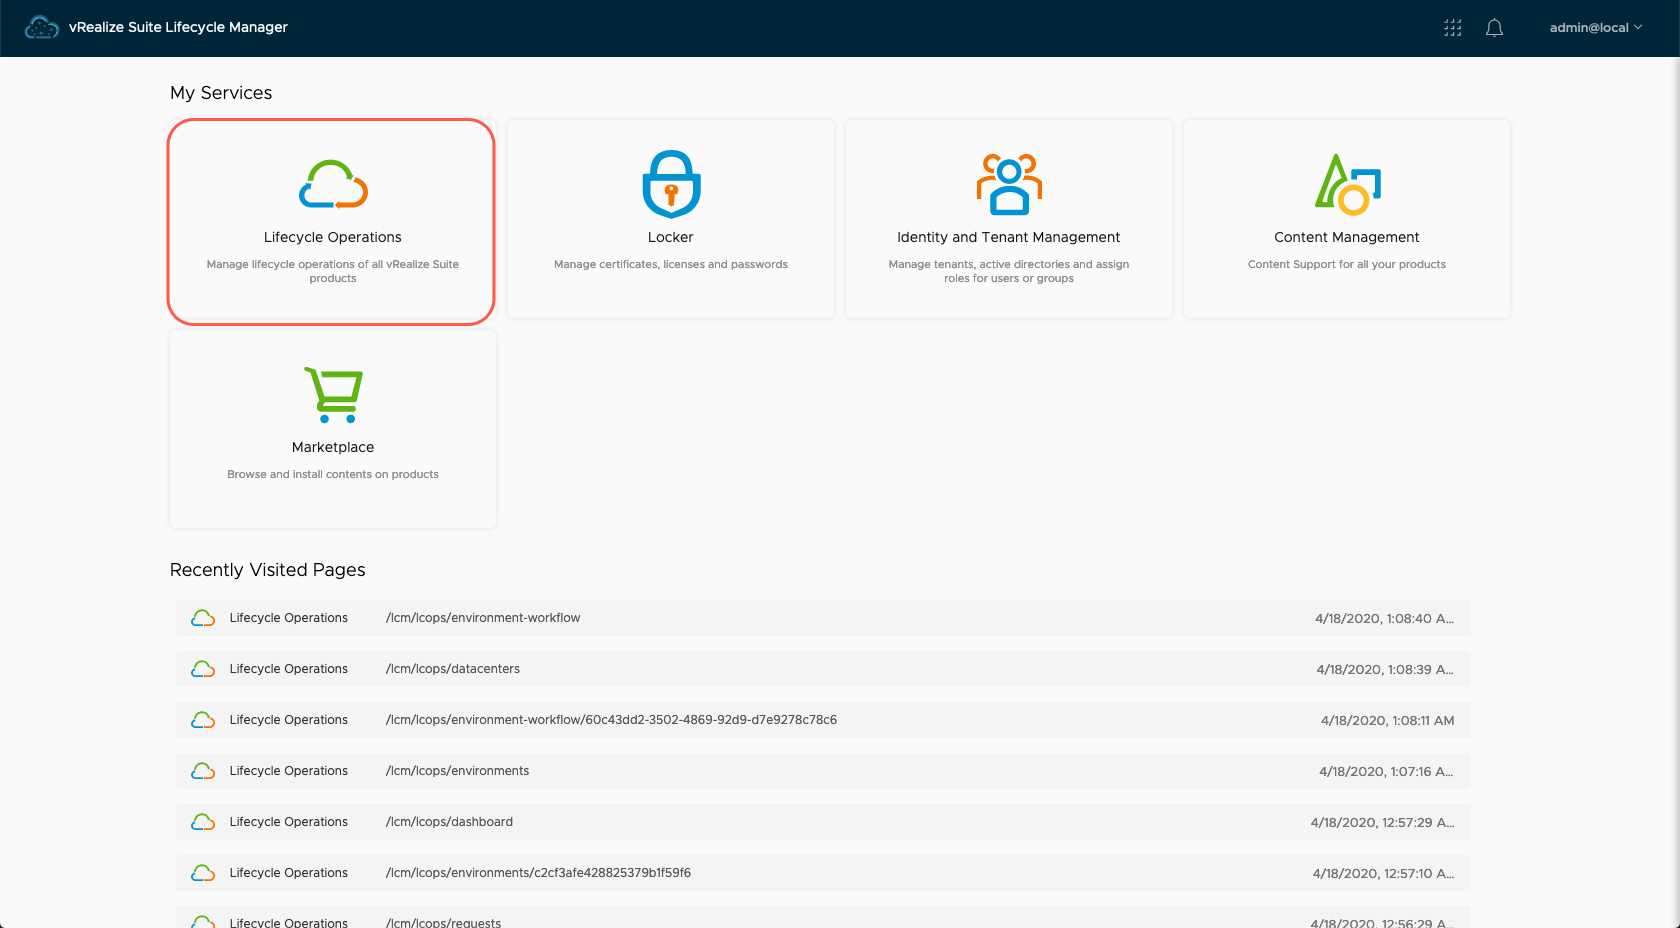The width and height of the screenshot is (1680, 928).
Task: Click the Locker service title
Action: point(670,237)
